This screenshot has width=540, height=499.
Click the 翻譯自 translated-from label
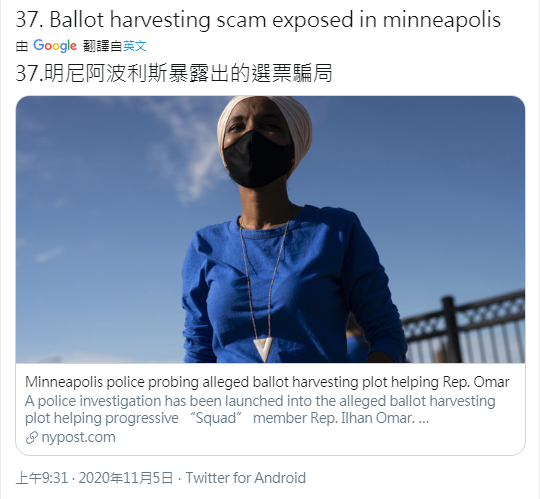[103, 46]
